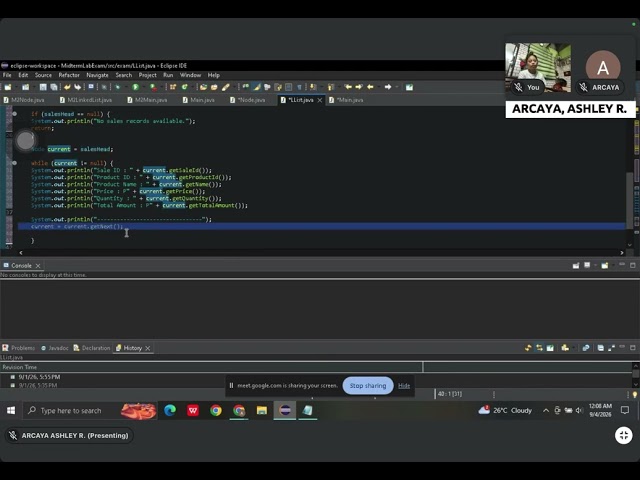Open the Declaration view tab
The height and width of the screenshot is (480, 640).
pyautogui.click(x=92, y=348)
